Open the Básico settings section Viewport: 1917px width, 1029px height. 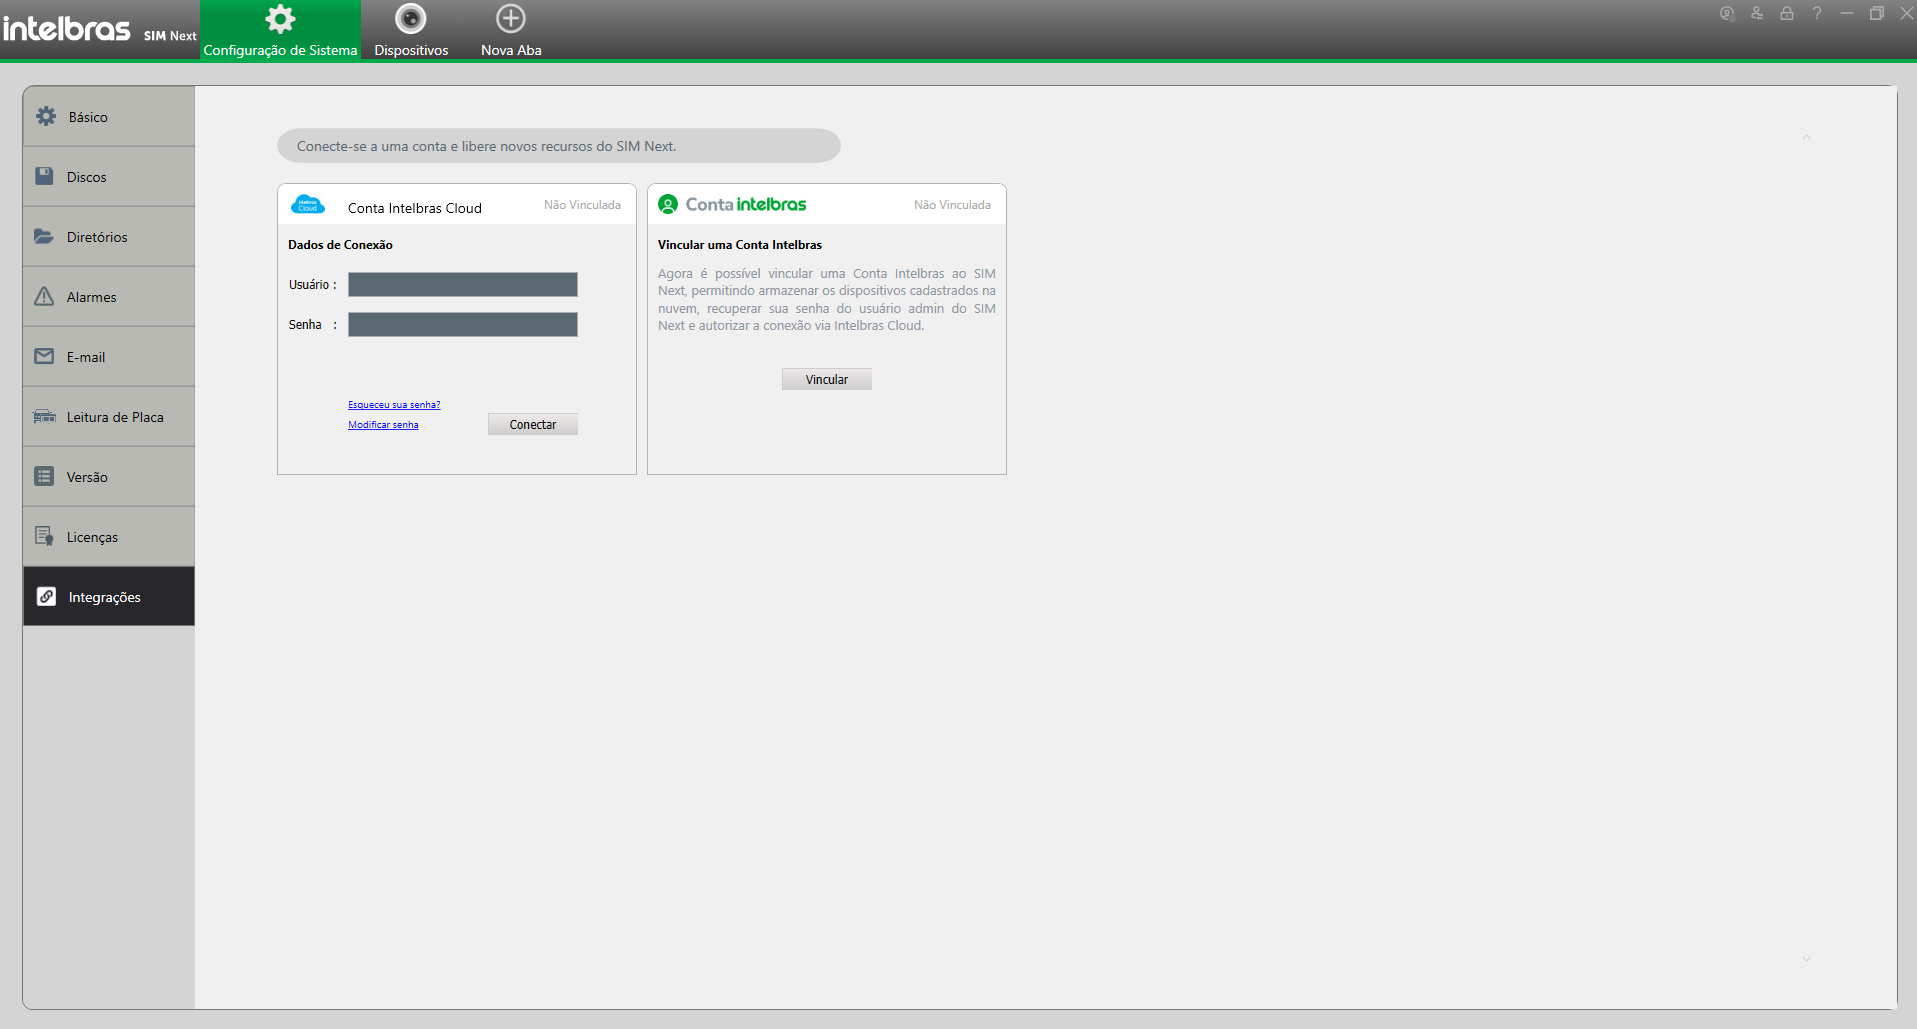pyautogui.click(x=109, y=117)
